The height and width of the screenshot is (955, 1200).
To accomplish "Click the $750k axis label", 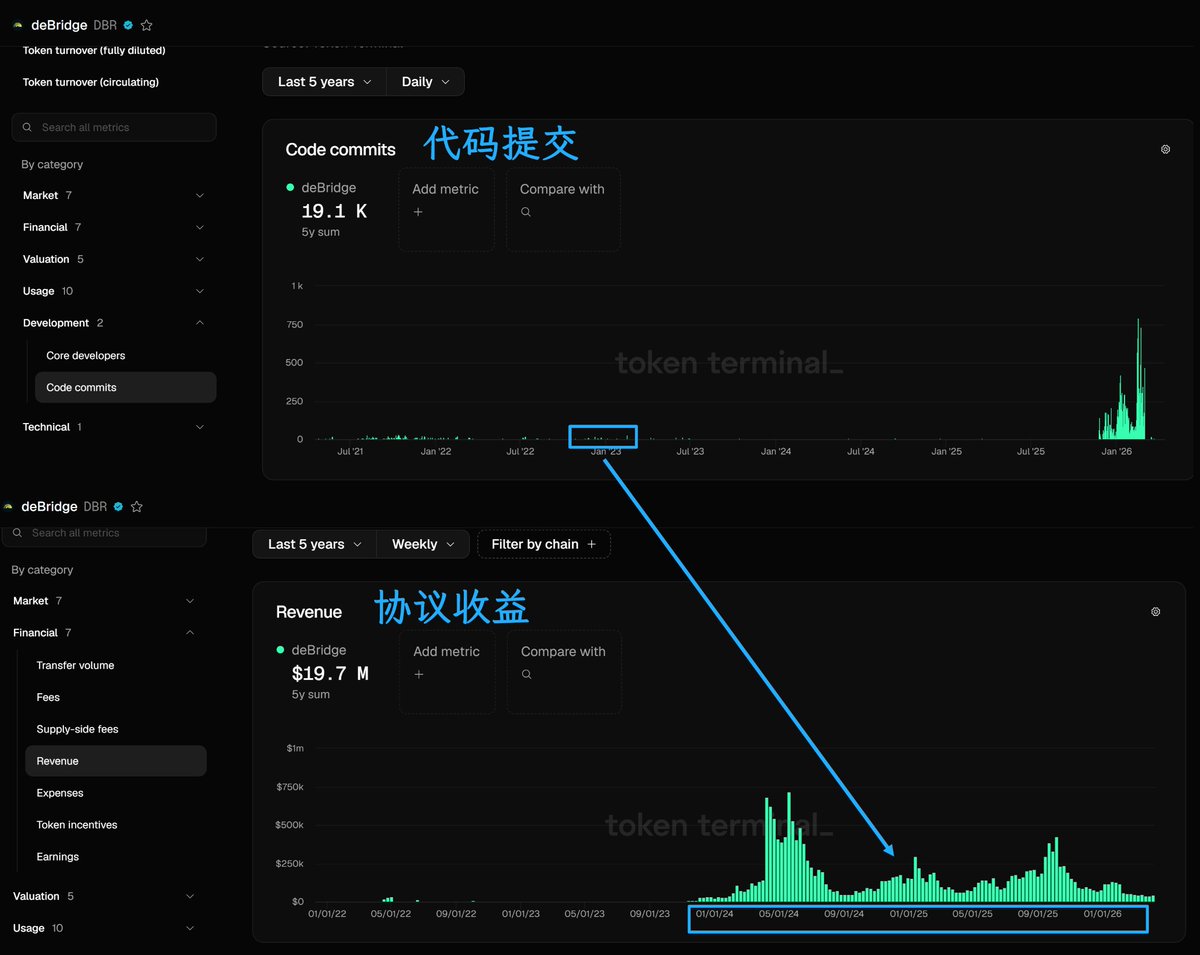I will 290,787.
